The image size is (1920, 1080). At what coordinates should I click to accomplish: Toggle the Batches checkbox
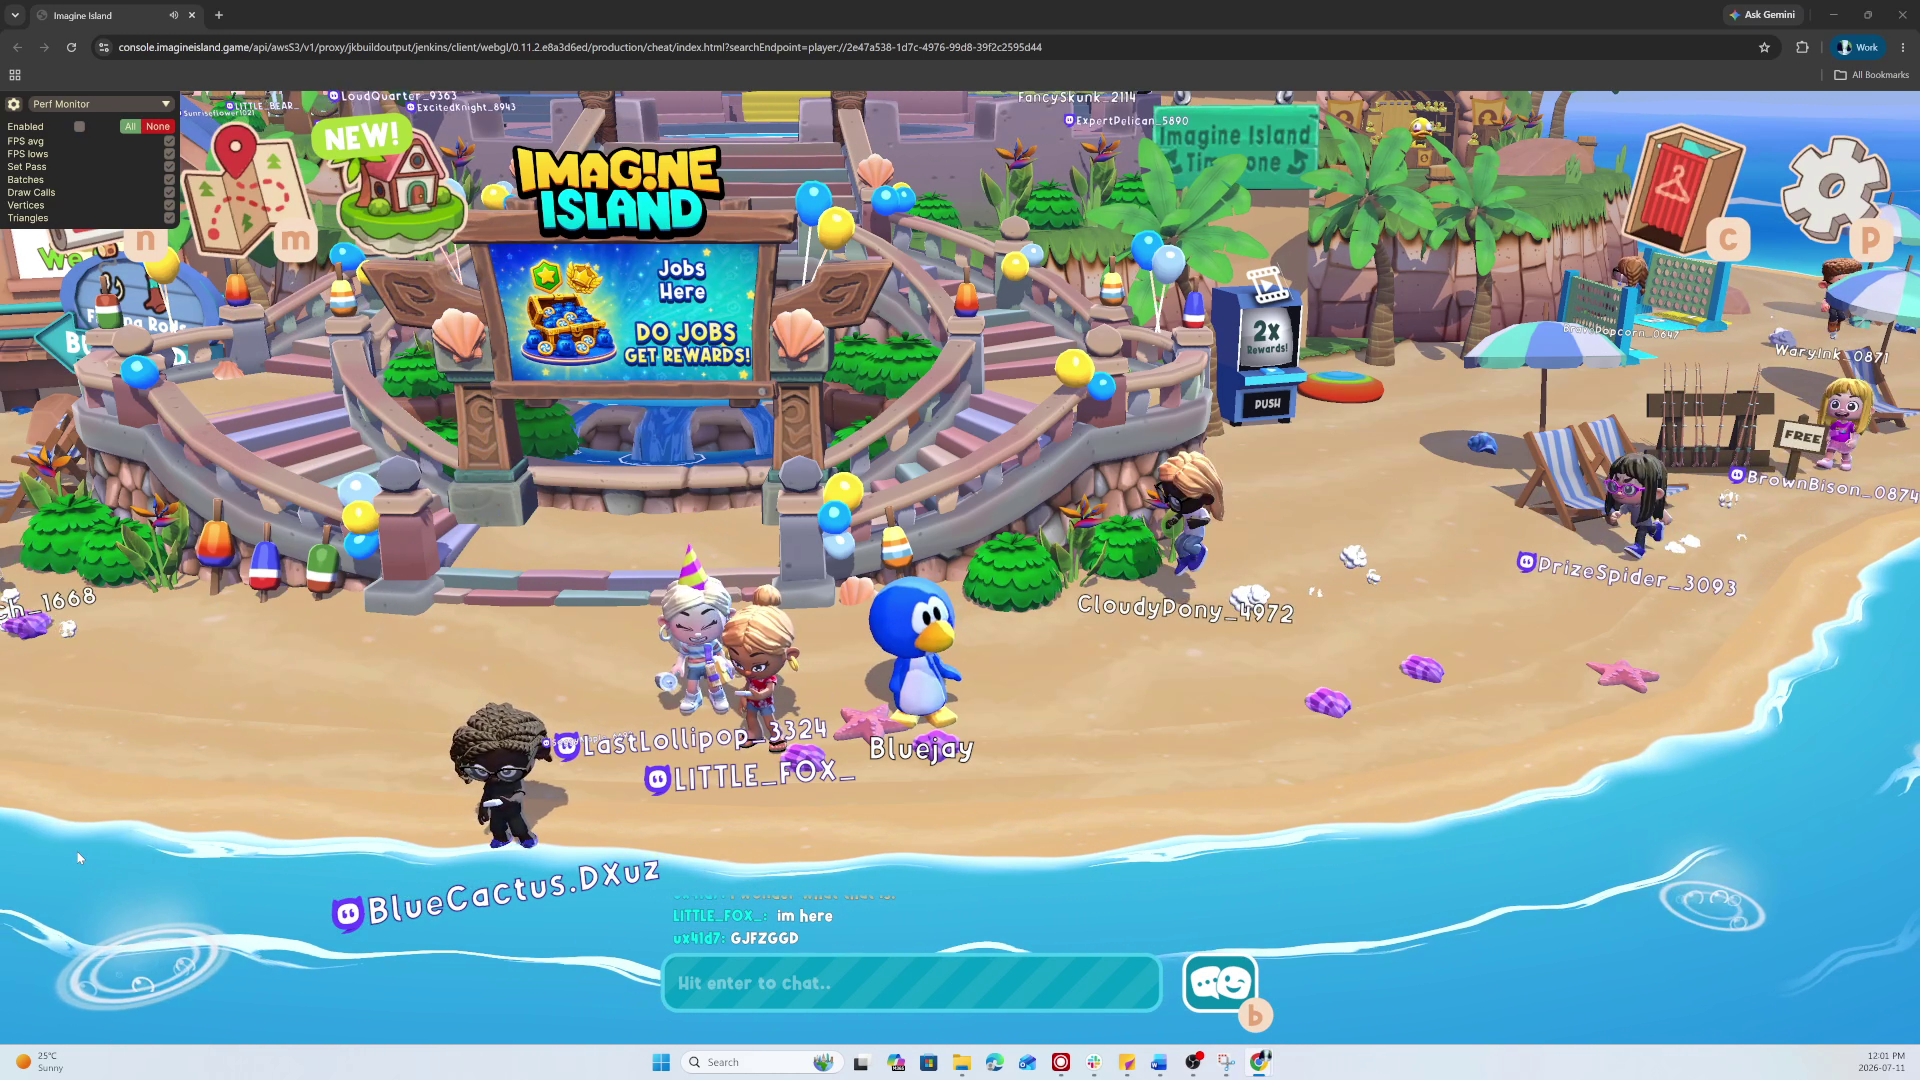[x=169, y=180]
